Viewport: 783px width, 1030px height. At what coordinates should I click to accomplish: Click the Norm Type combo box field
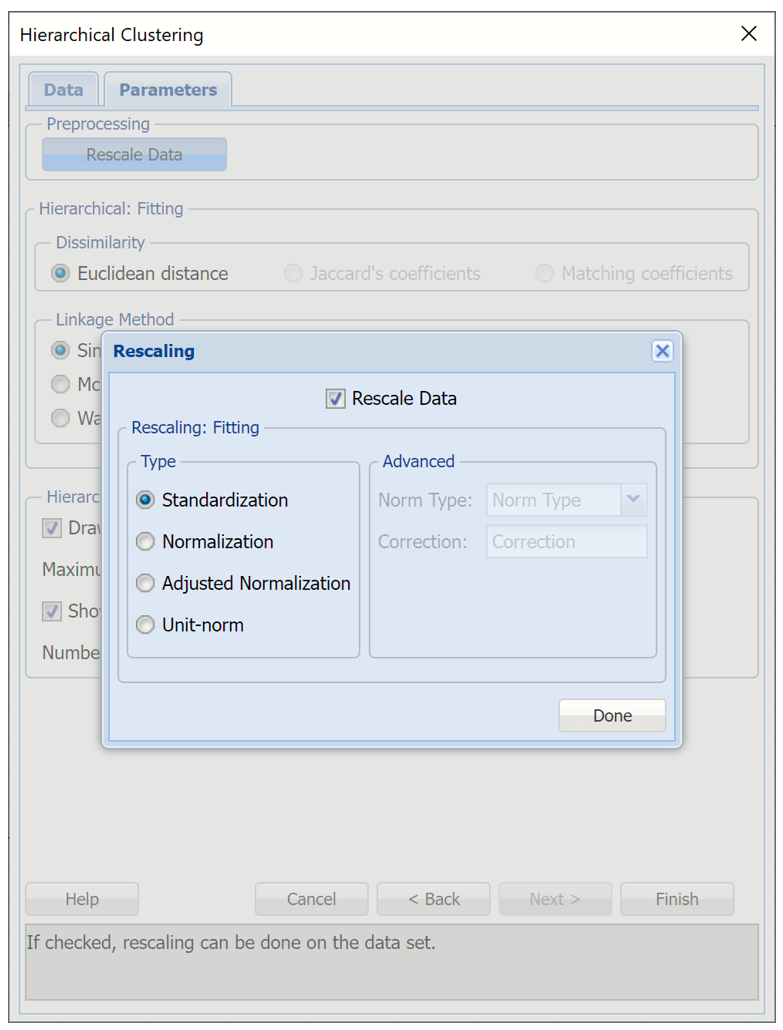click(553, 500)
